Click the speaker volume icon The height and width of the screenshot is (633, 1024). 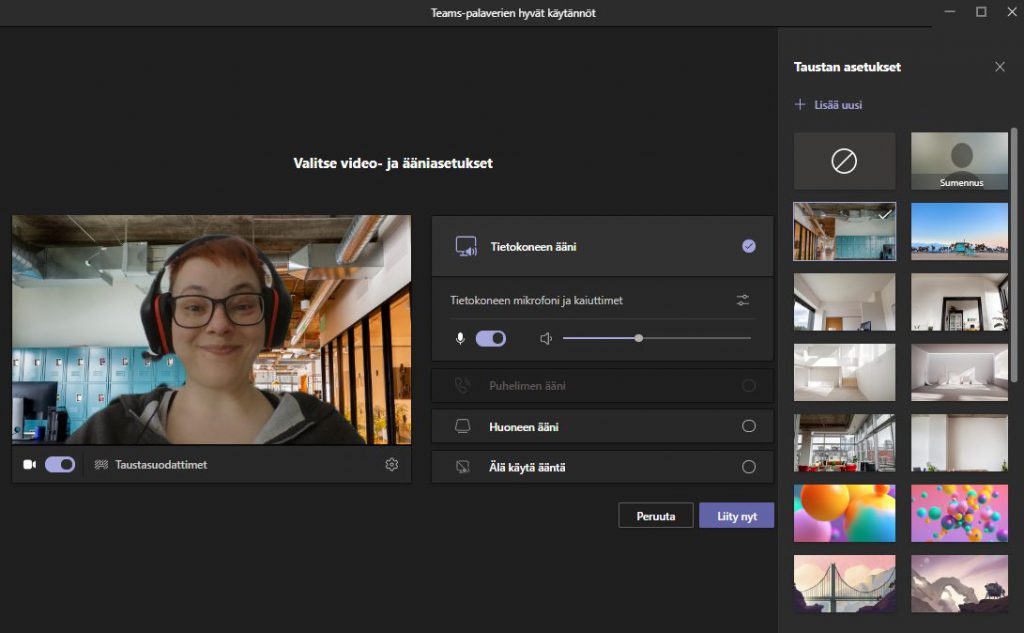546,338
